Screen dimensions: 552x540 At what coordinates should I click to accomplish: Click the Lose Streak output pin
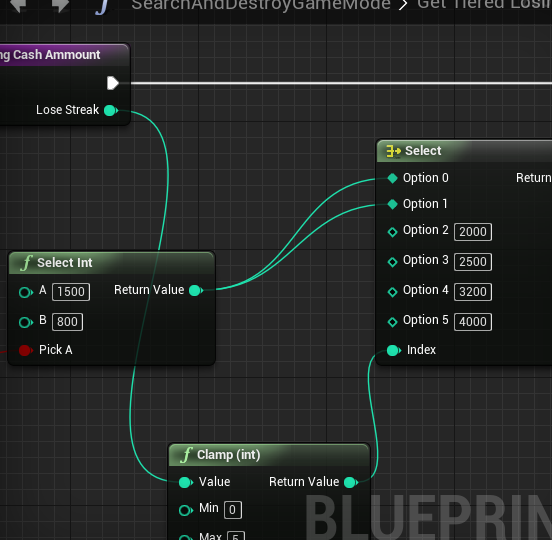click(111, 111)
